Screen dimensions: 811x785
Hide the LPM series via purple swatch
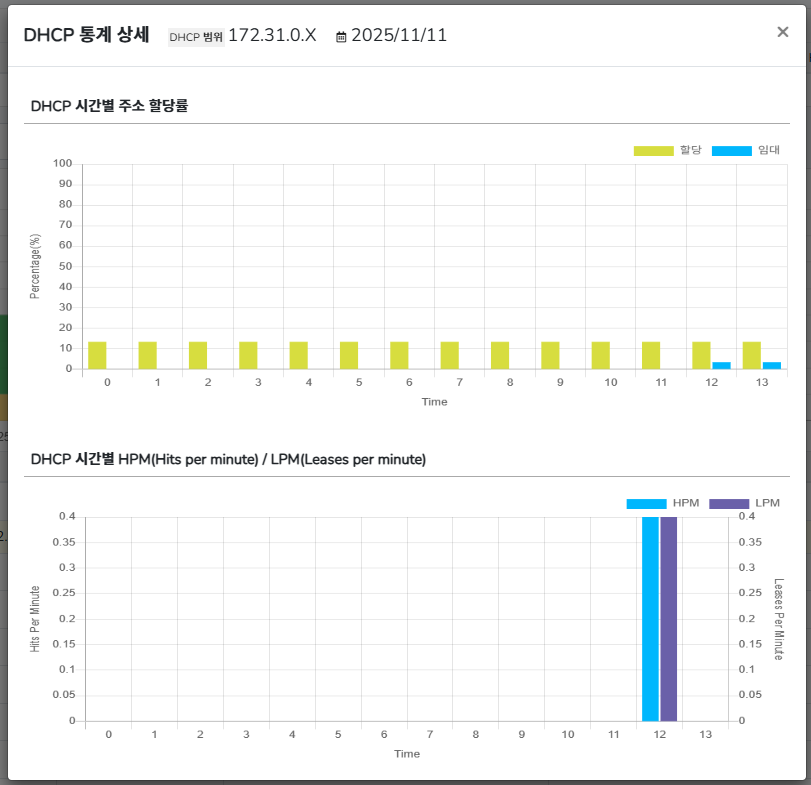tap(728, 503)
